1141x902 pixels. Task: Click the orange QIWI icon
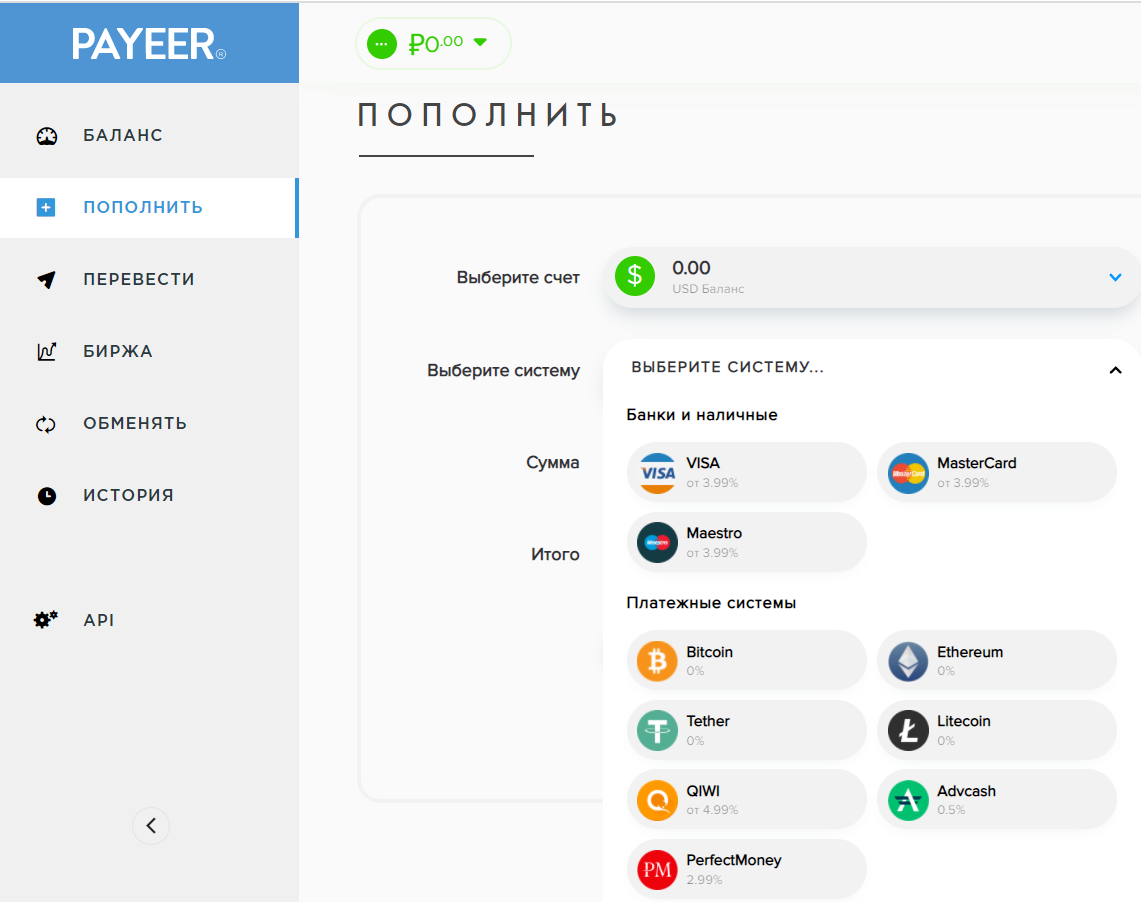(657, 800)
